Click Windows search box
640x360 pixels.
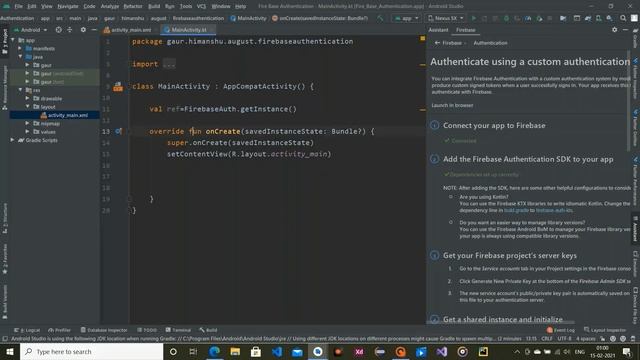tap(91, 351)
